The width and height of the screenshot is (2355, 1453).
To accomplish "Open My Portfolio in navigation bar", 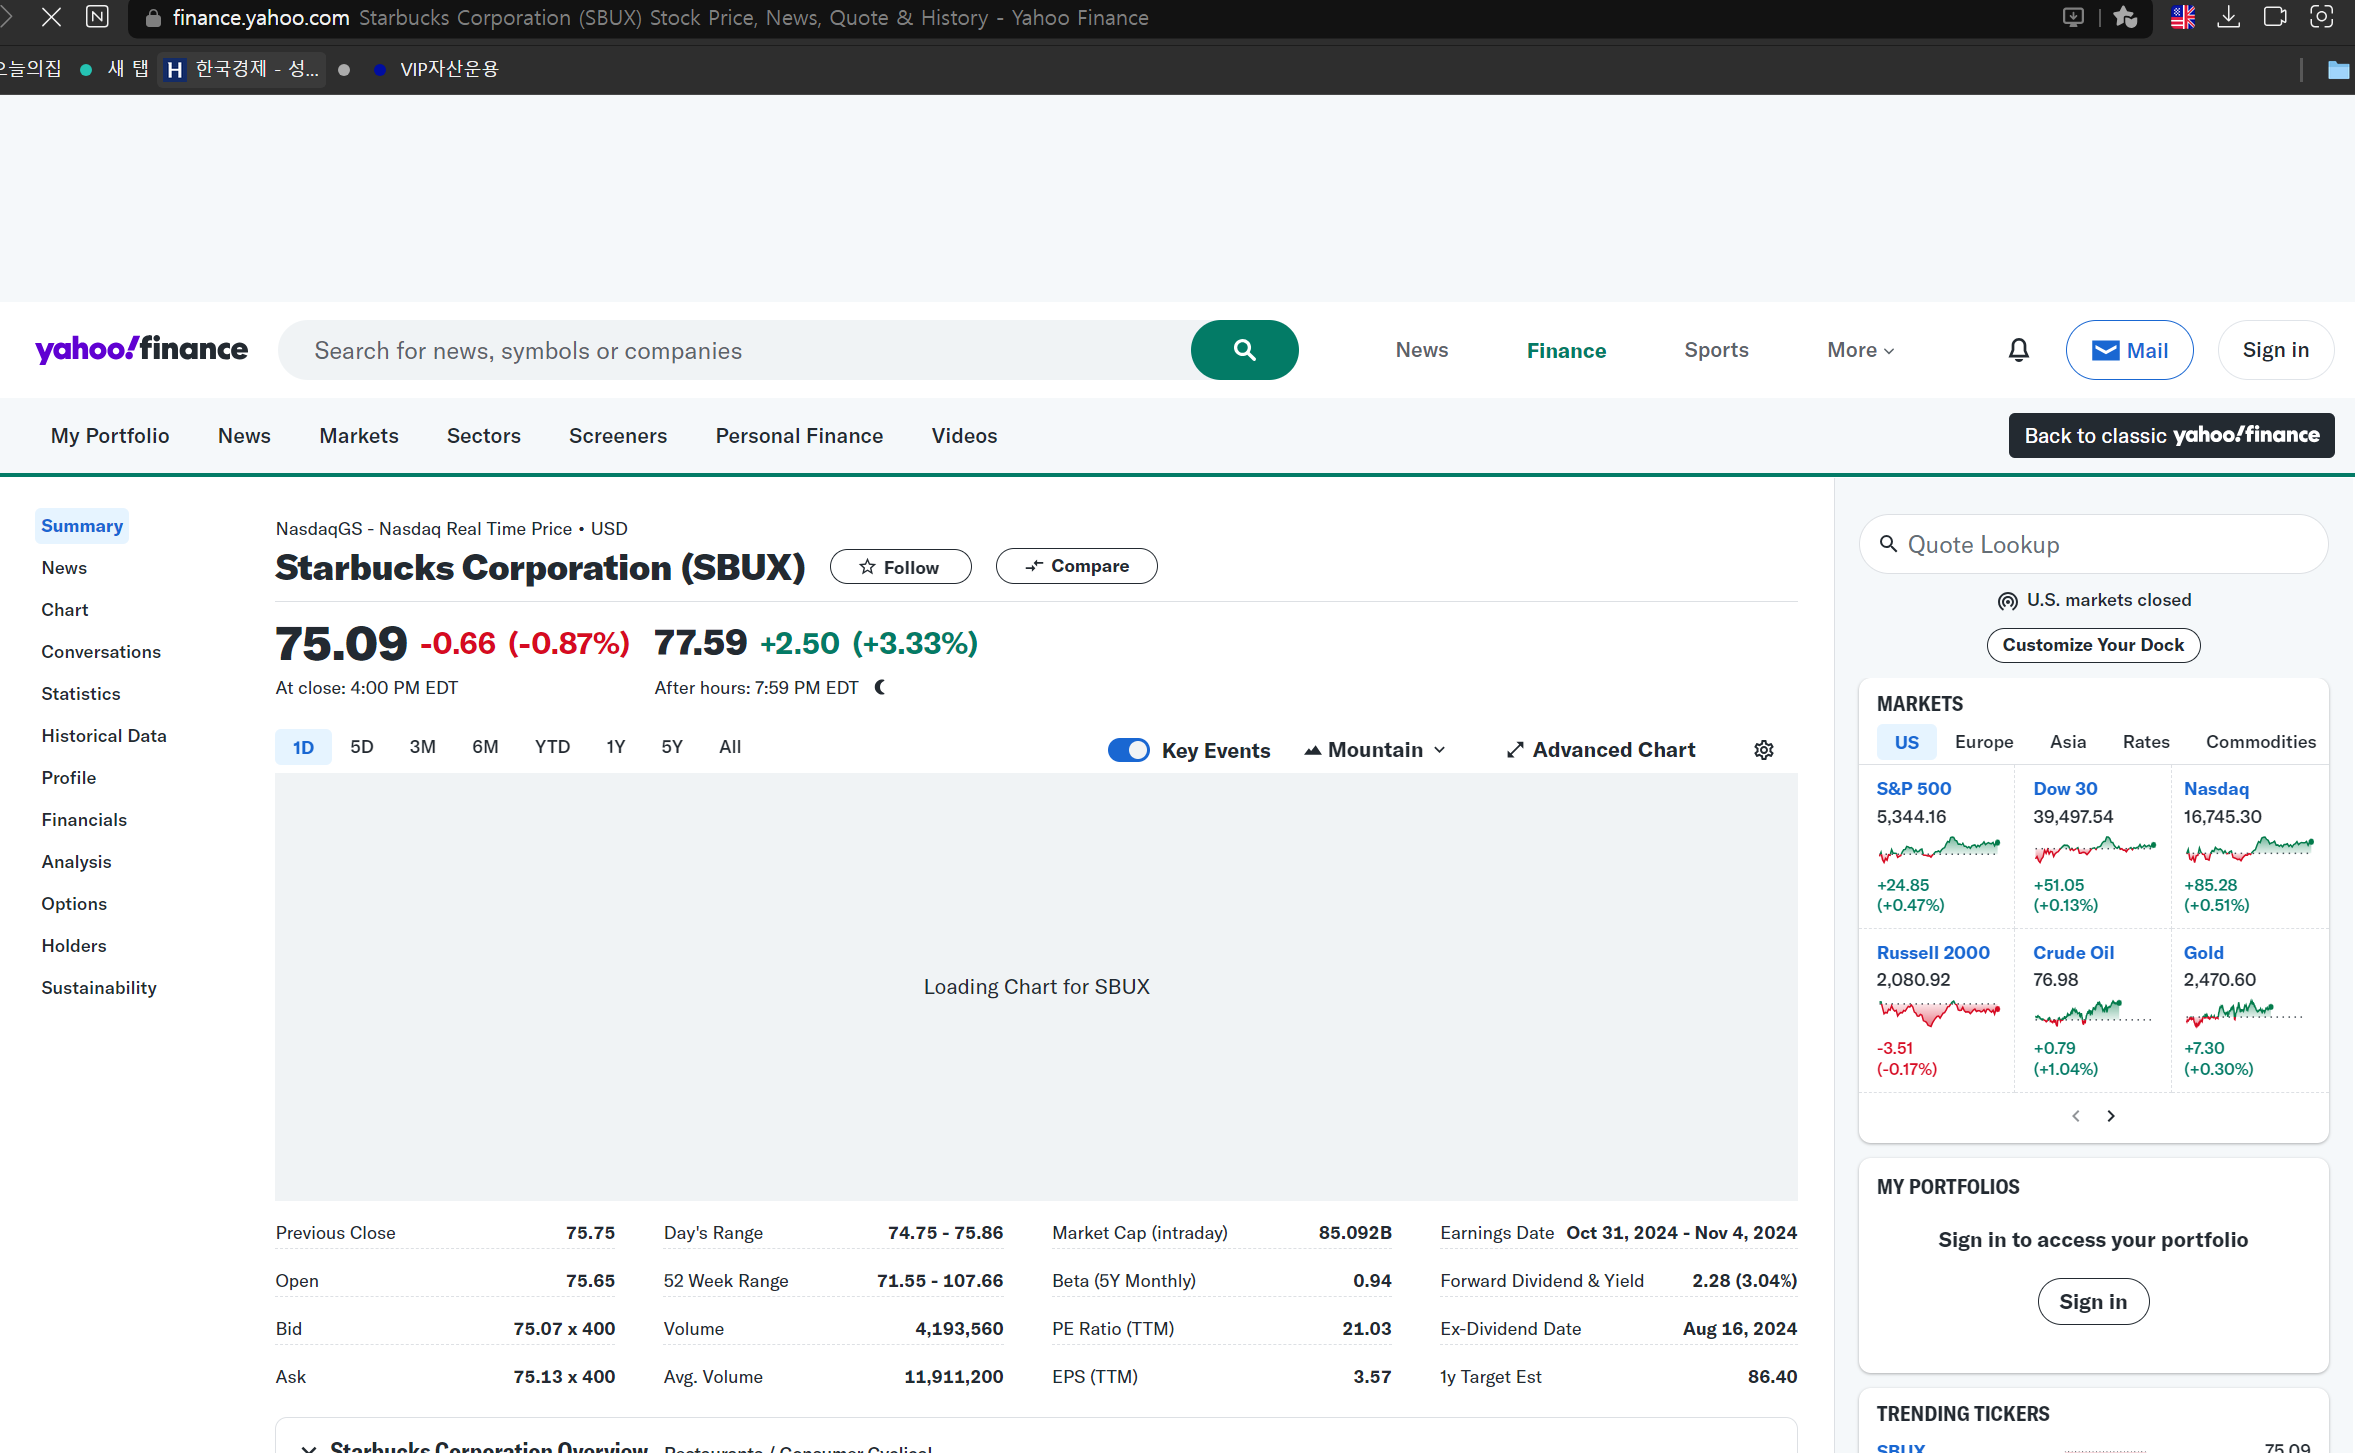I will [110, 436].
